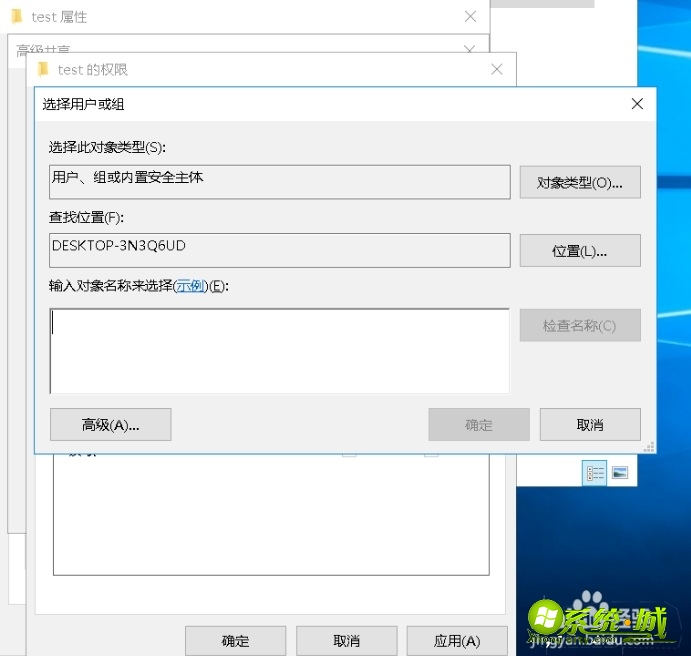Click the resize grip of 选择用户或组 dialog
This screenshot has width=691, height=656.
[649, 447]
